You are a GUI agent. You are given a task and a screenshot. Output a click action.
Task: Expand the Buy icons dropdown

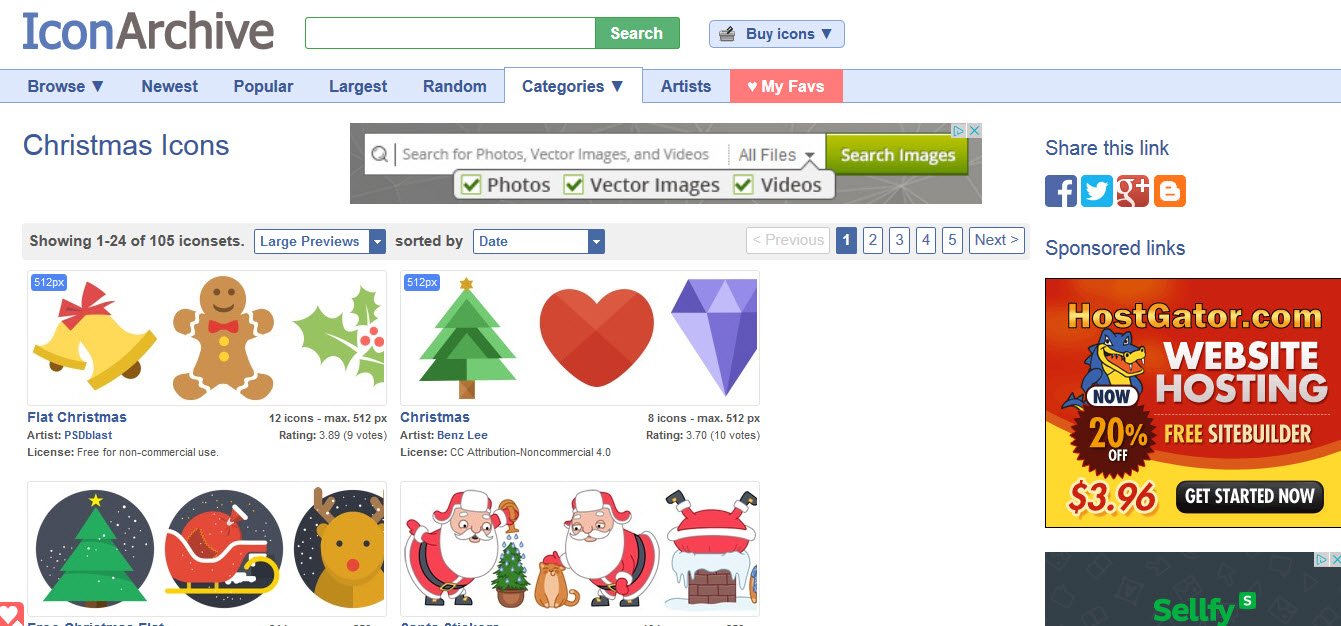[x=777, y=34]
